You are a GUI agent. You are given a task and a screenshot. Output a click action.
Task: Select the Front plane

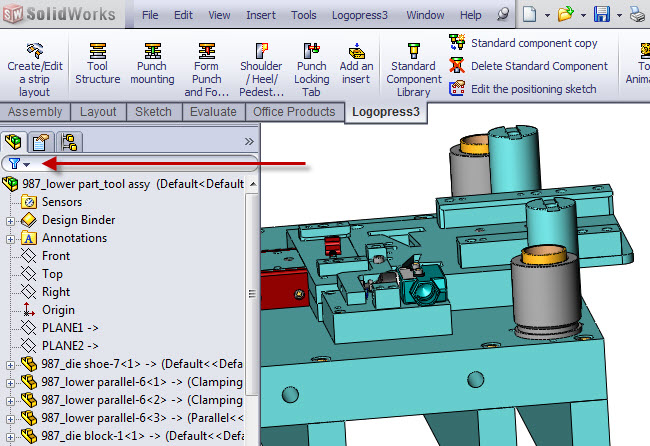click(x=45, y=256)
